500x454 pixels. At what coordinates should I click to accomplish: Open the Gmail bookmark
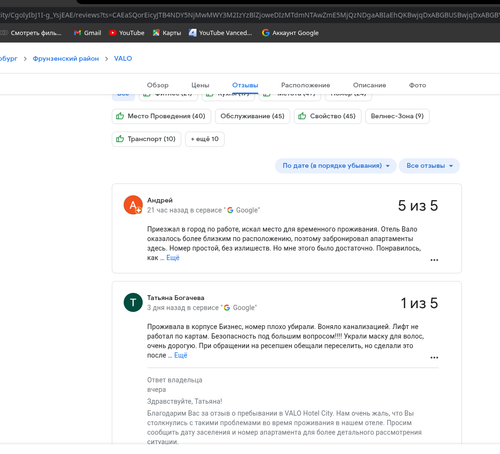(x=87, y=33)
